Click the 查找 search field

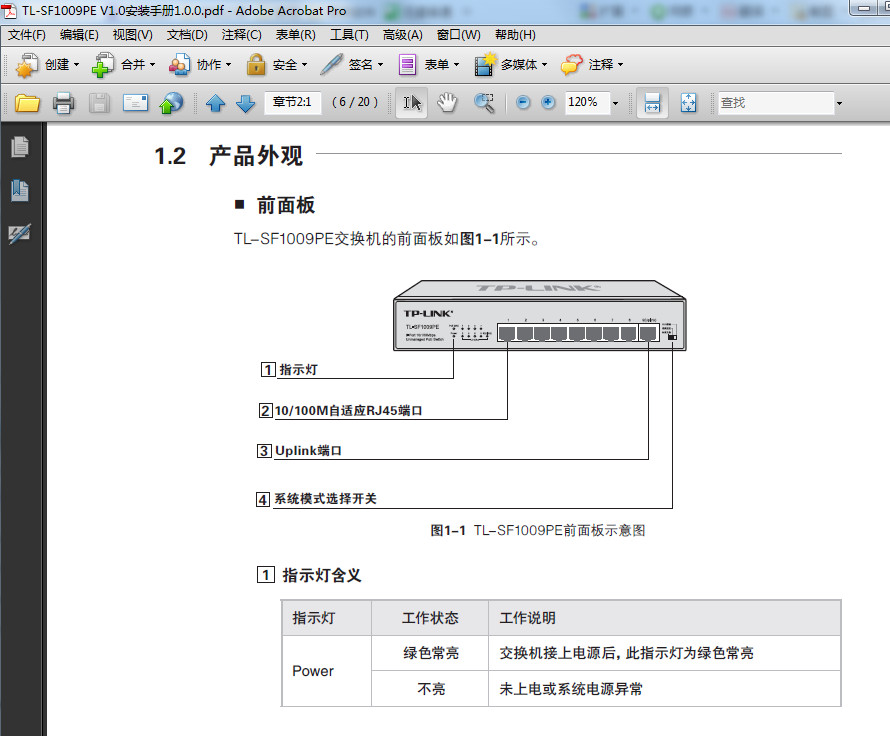775,103
